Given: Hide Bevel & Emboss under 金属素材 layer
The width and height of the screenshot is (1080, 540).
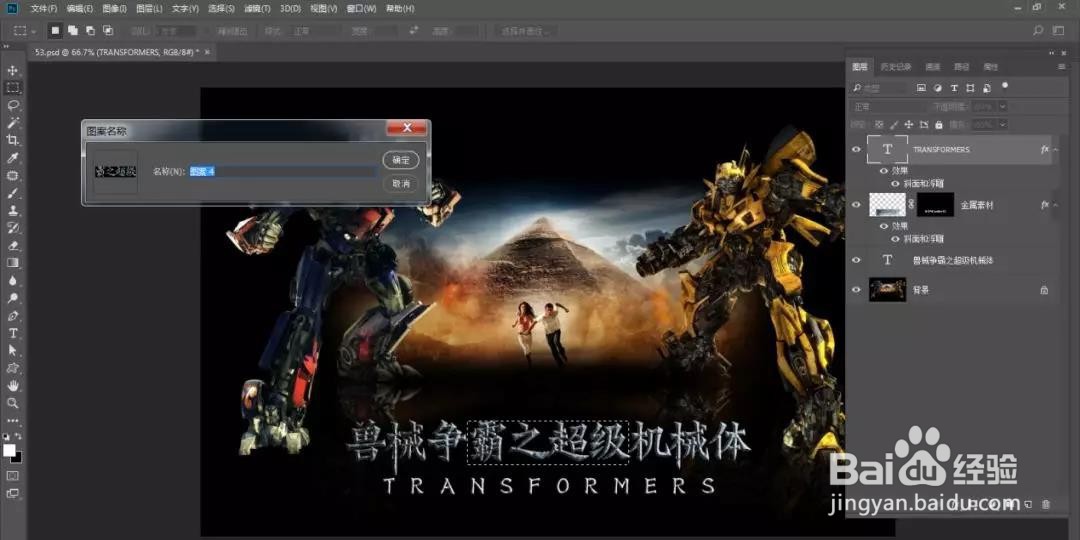Looking at the screenshot, I should pos(895,239).
